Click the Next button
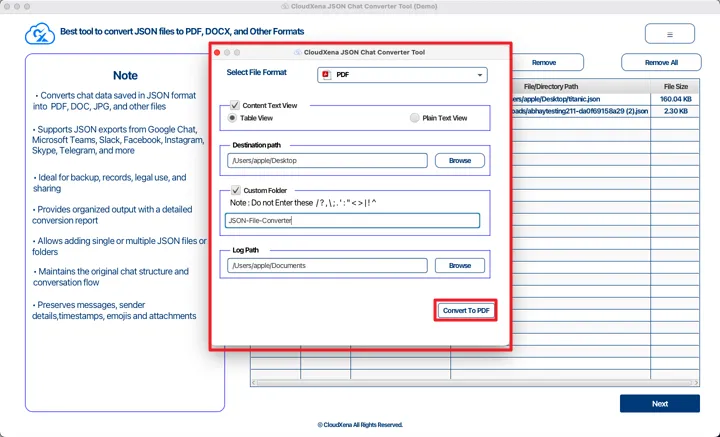720x437 pixels. tap(659, 404)
